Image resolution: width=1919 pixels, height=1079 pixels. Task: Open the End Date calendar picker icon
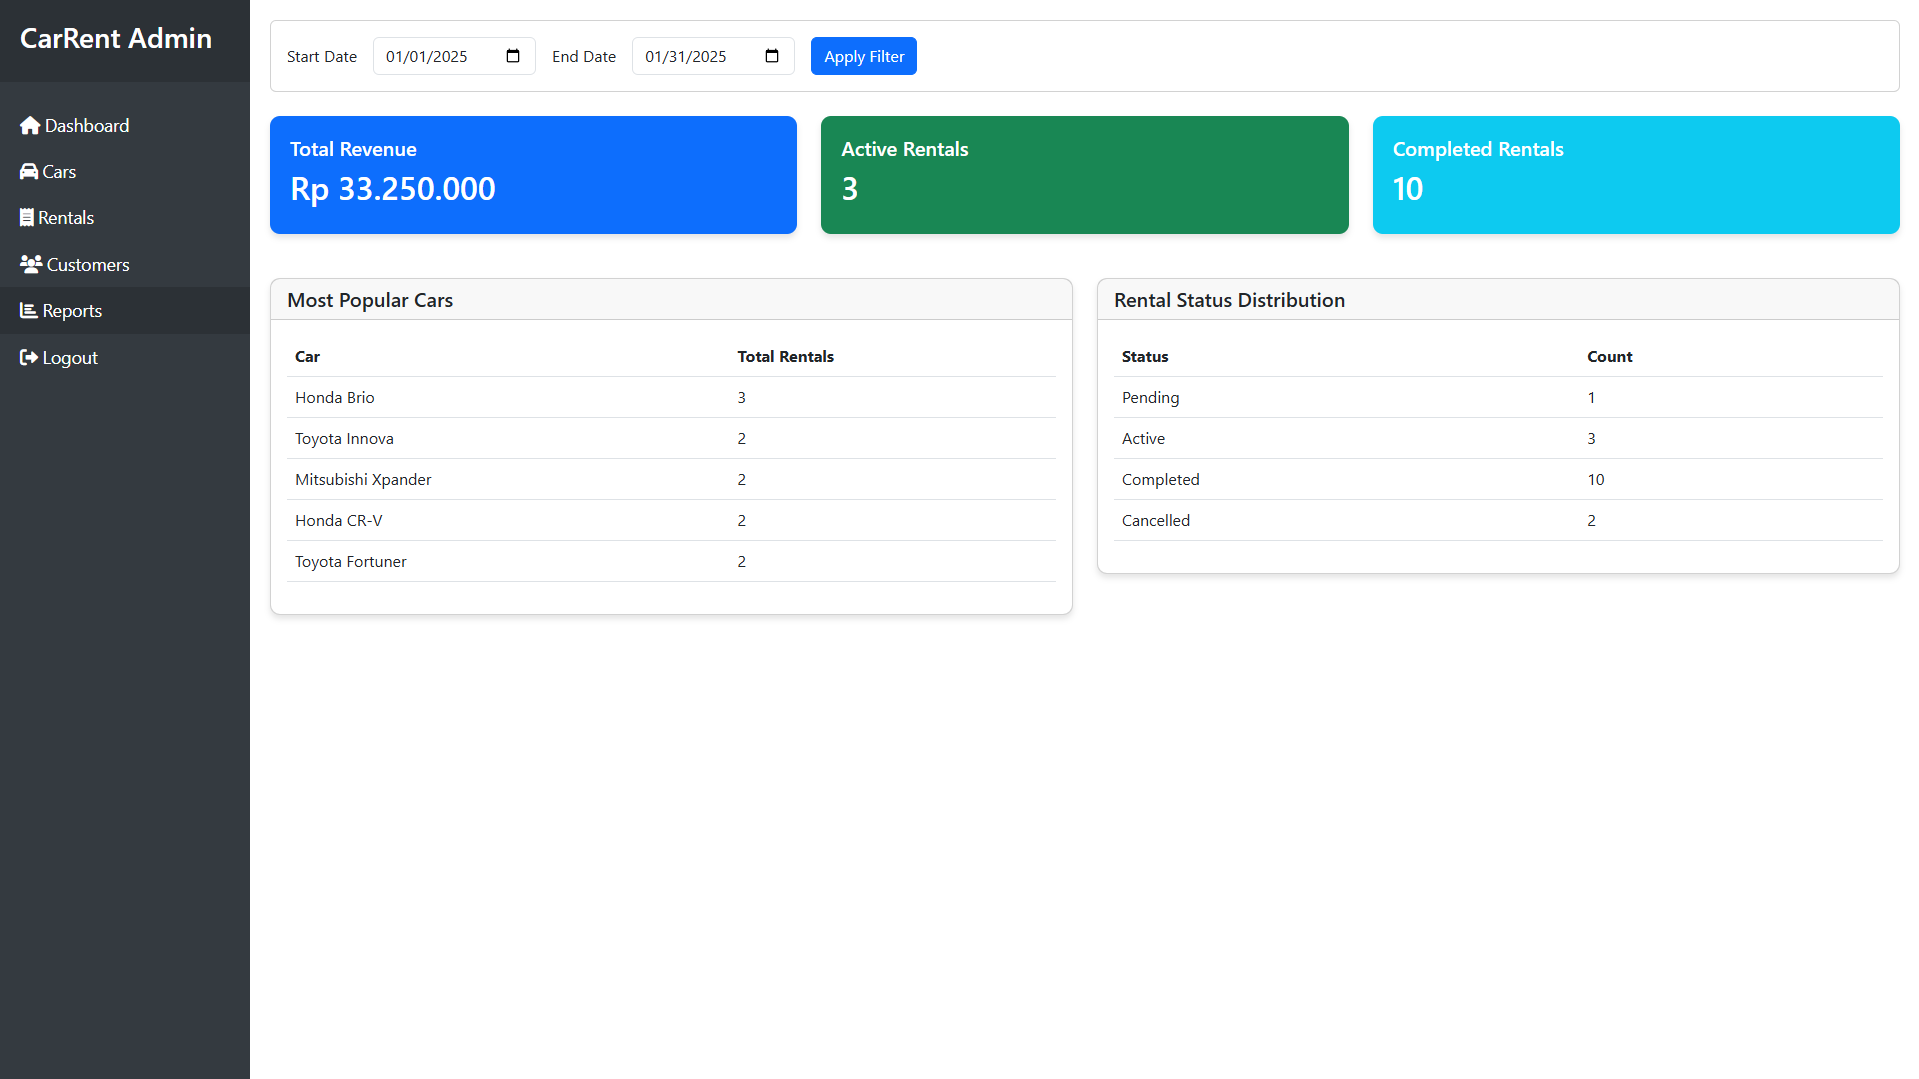[x=772, y=56]
